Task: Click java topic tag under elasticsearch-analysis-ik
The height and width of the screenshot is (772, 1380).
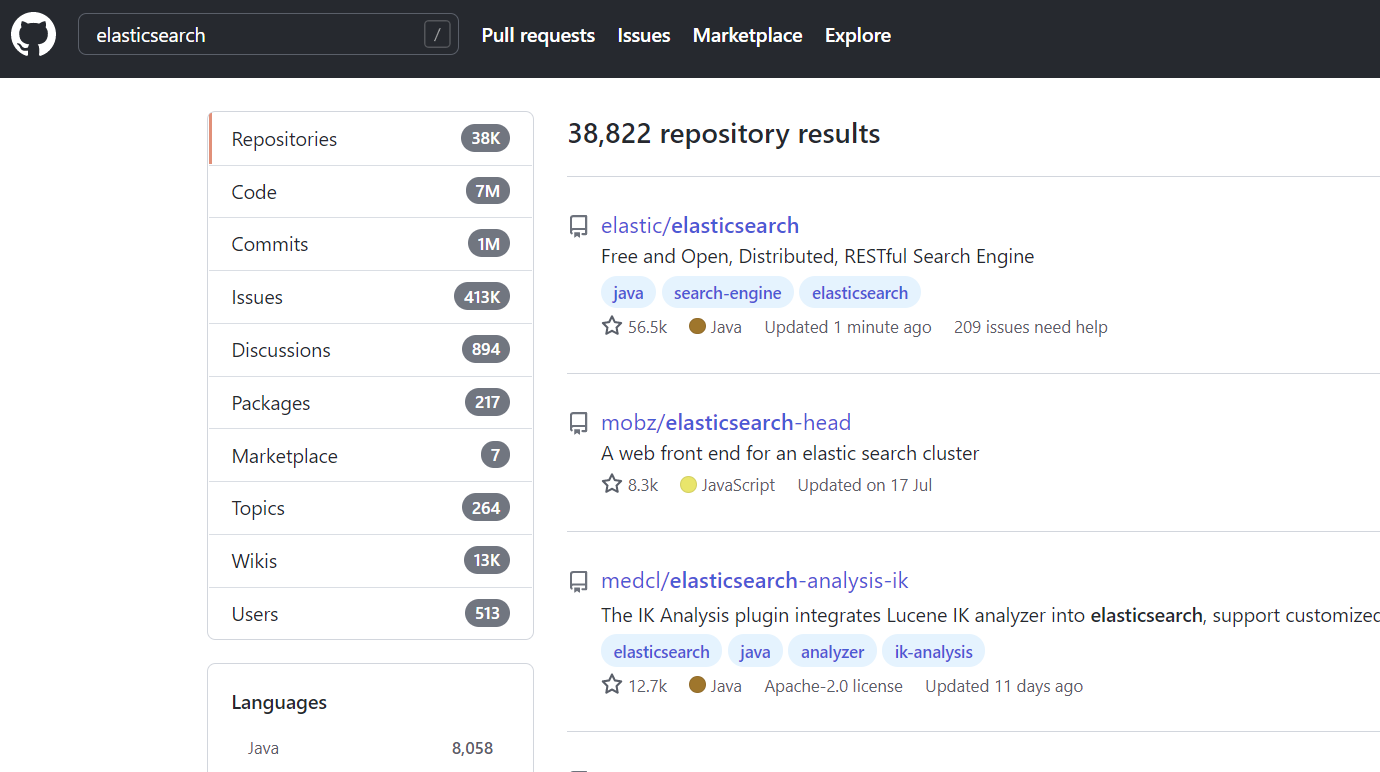Action: point(755,652)
